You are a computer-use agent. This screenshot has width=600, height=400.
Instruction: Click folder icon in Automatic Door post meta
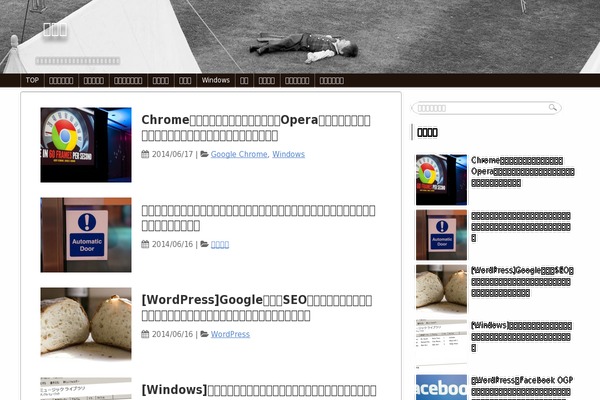click(204, 244)
